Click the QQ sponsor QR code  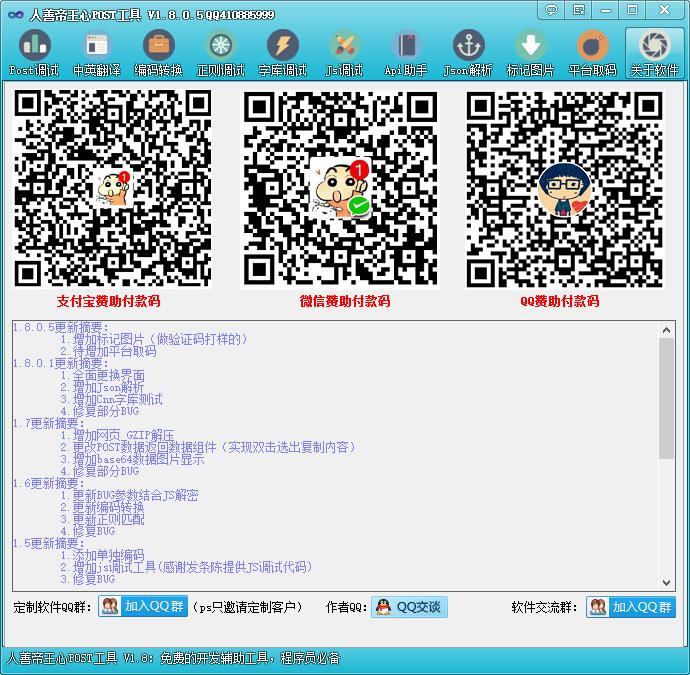tap(565, 188)
